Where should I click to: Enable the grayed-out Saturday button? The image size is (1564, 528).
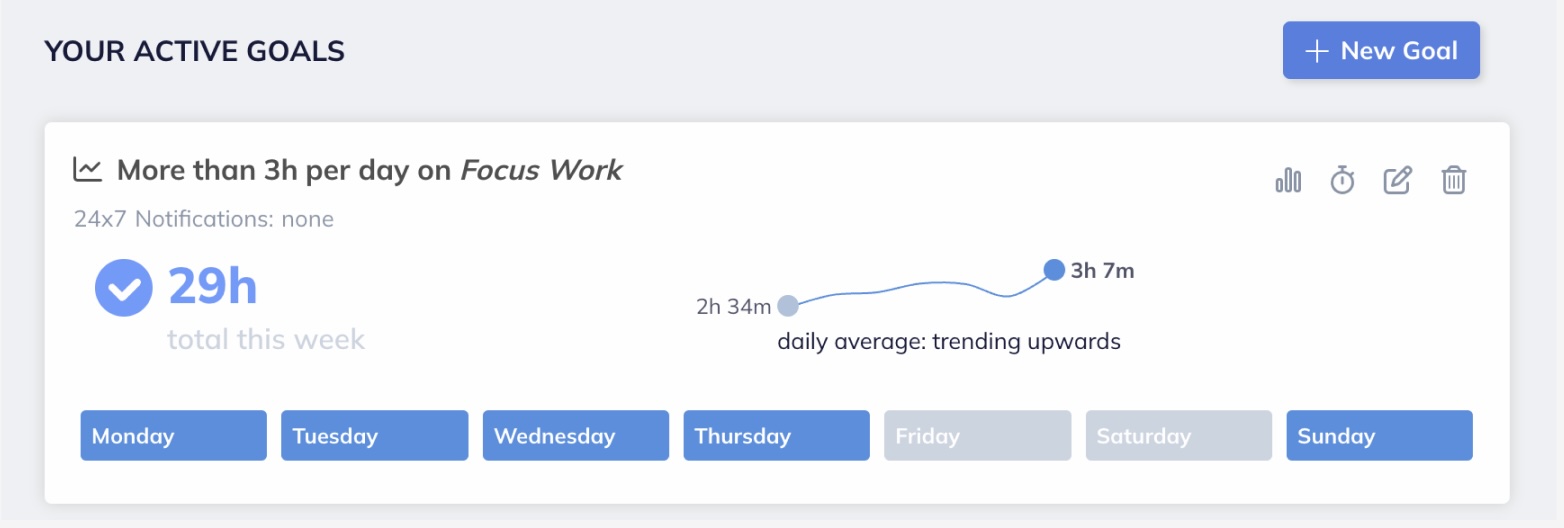(x=1179, y=435)
